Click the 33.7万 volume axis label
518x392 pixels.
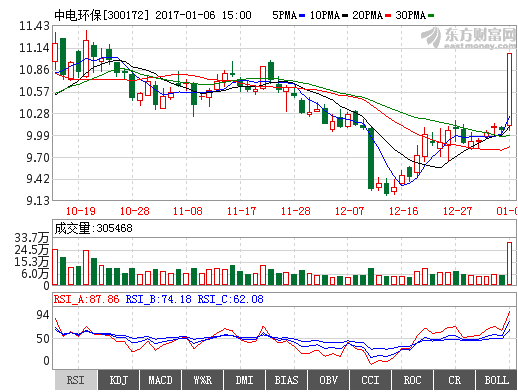pyautogui.click(x=32, y=238)
